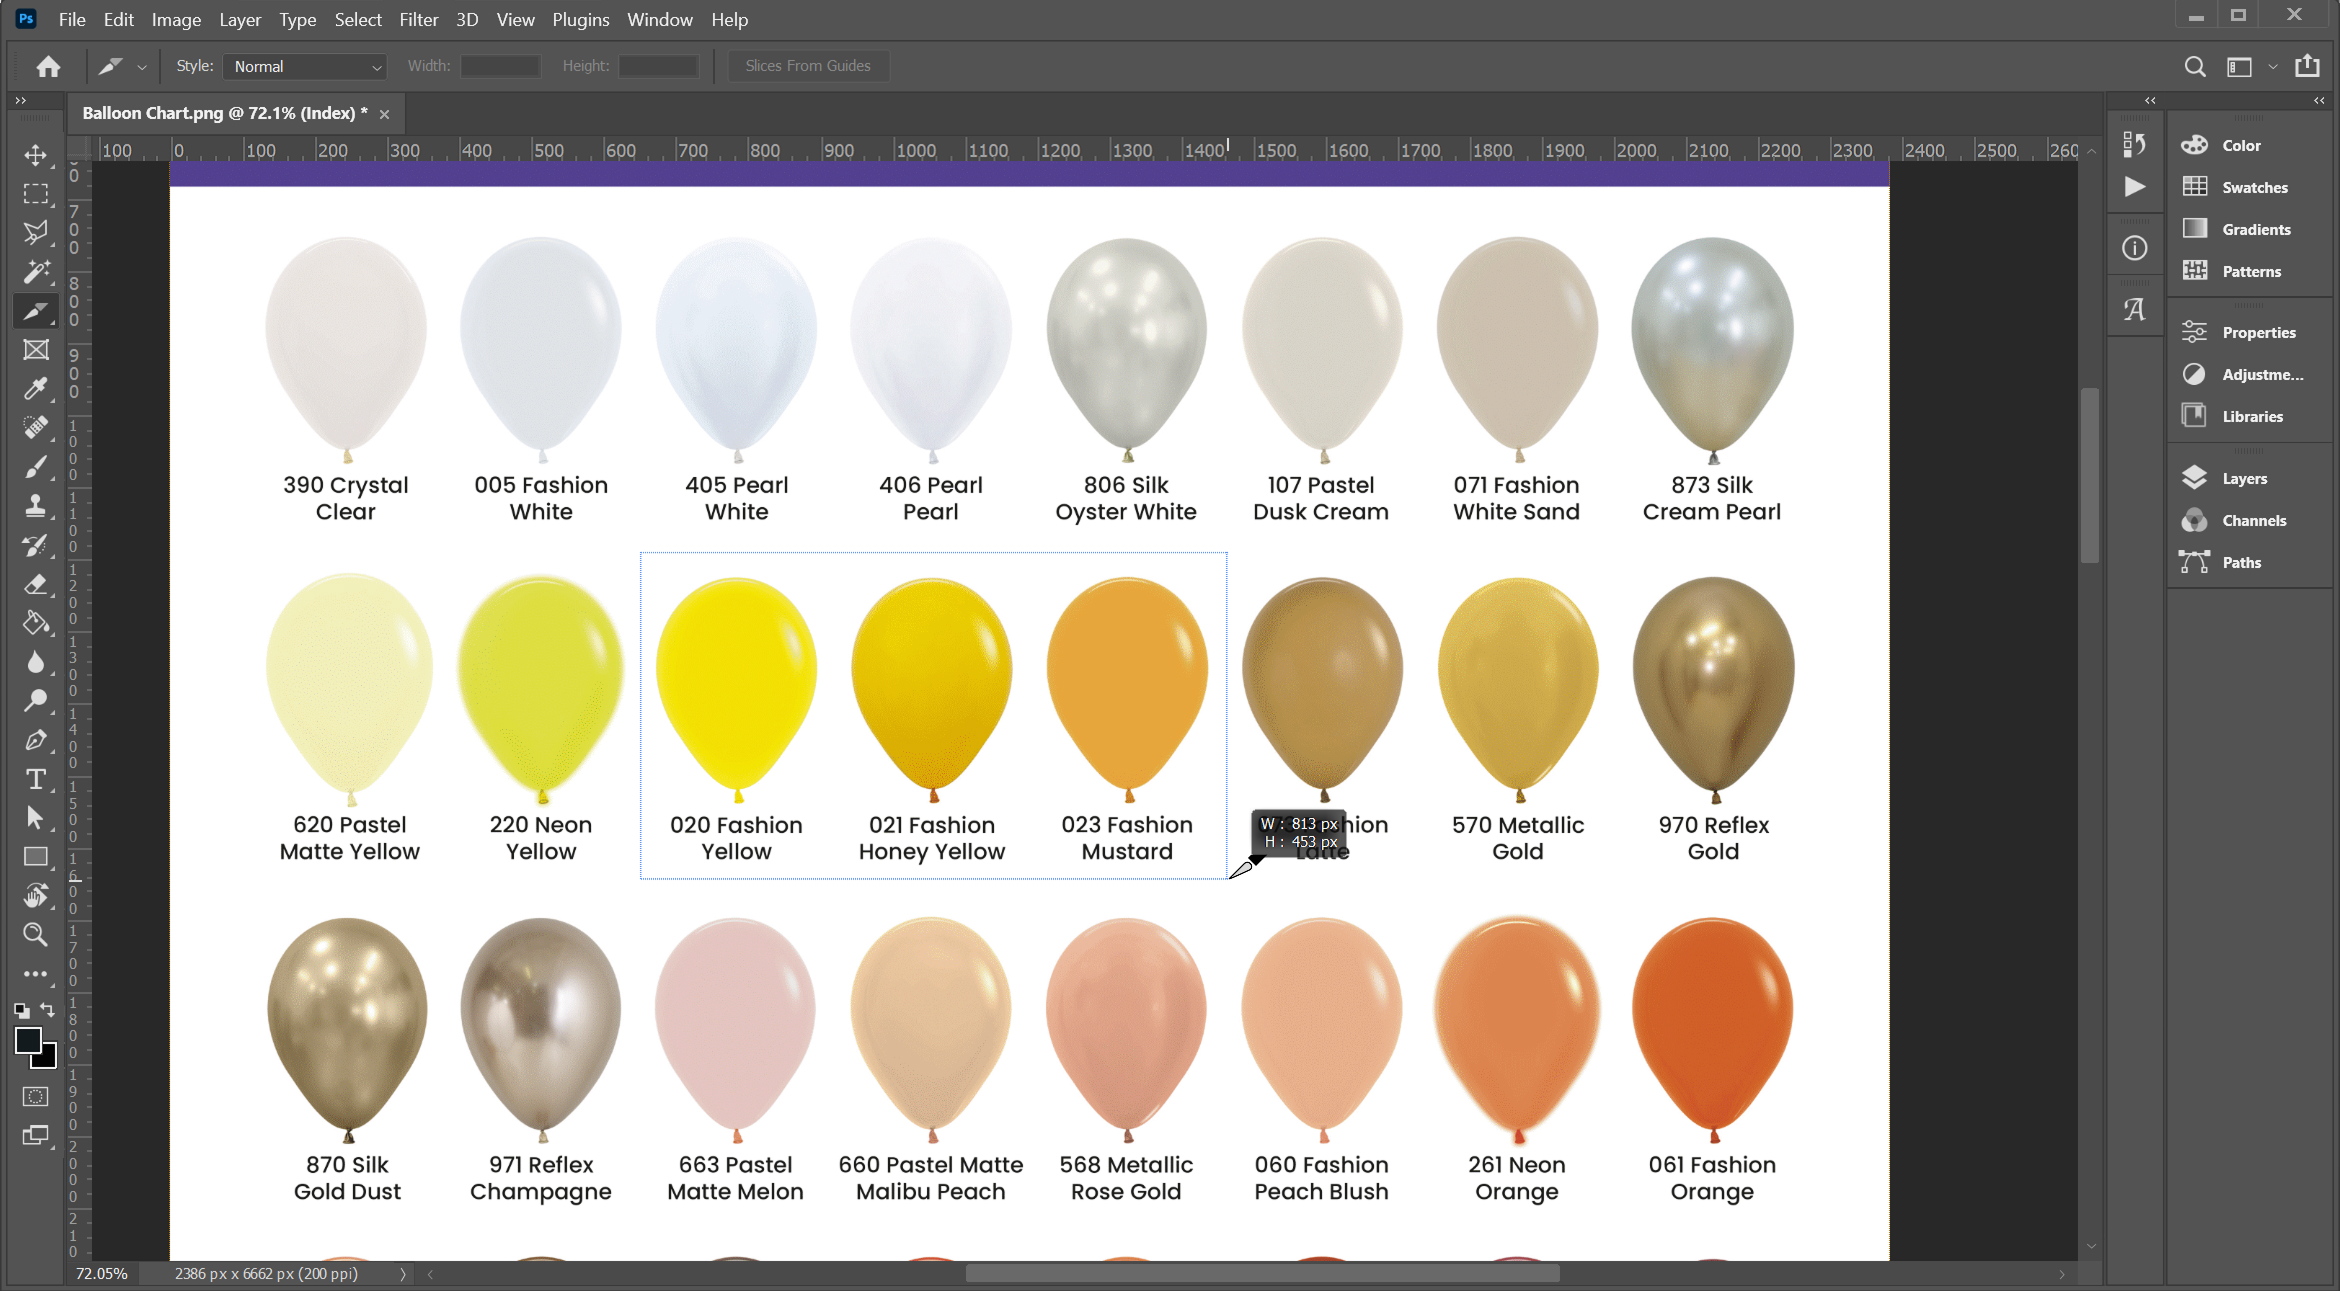Open the Swatches panel
2340x1291 pixels.
pyautogui.click(x=2254, y=187)
